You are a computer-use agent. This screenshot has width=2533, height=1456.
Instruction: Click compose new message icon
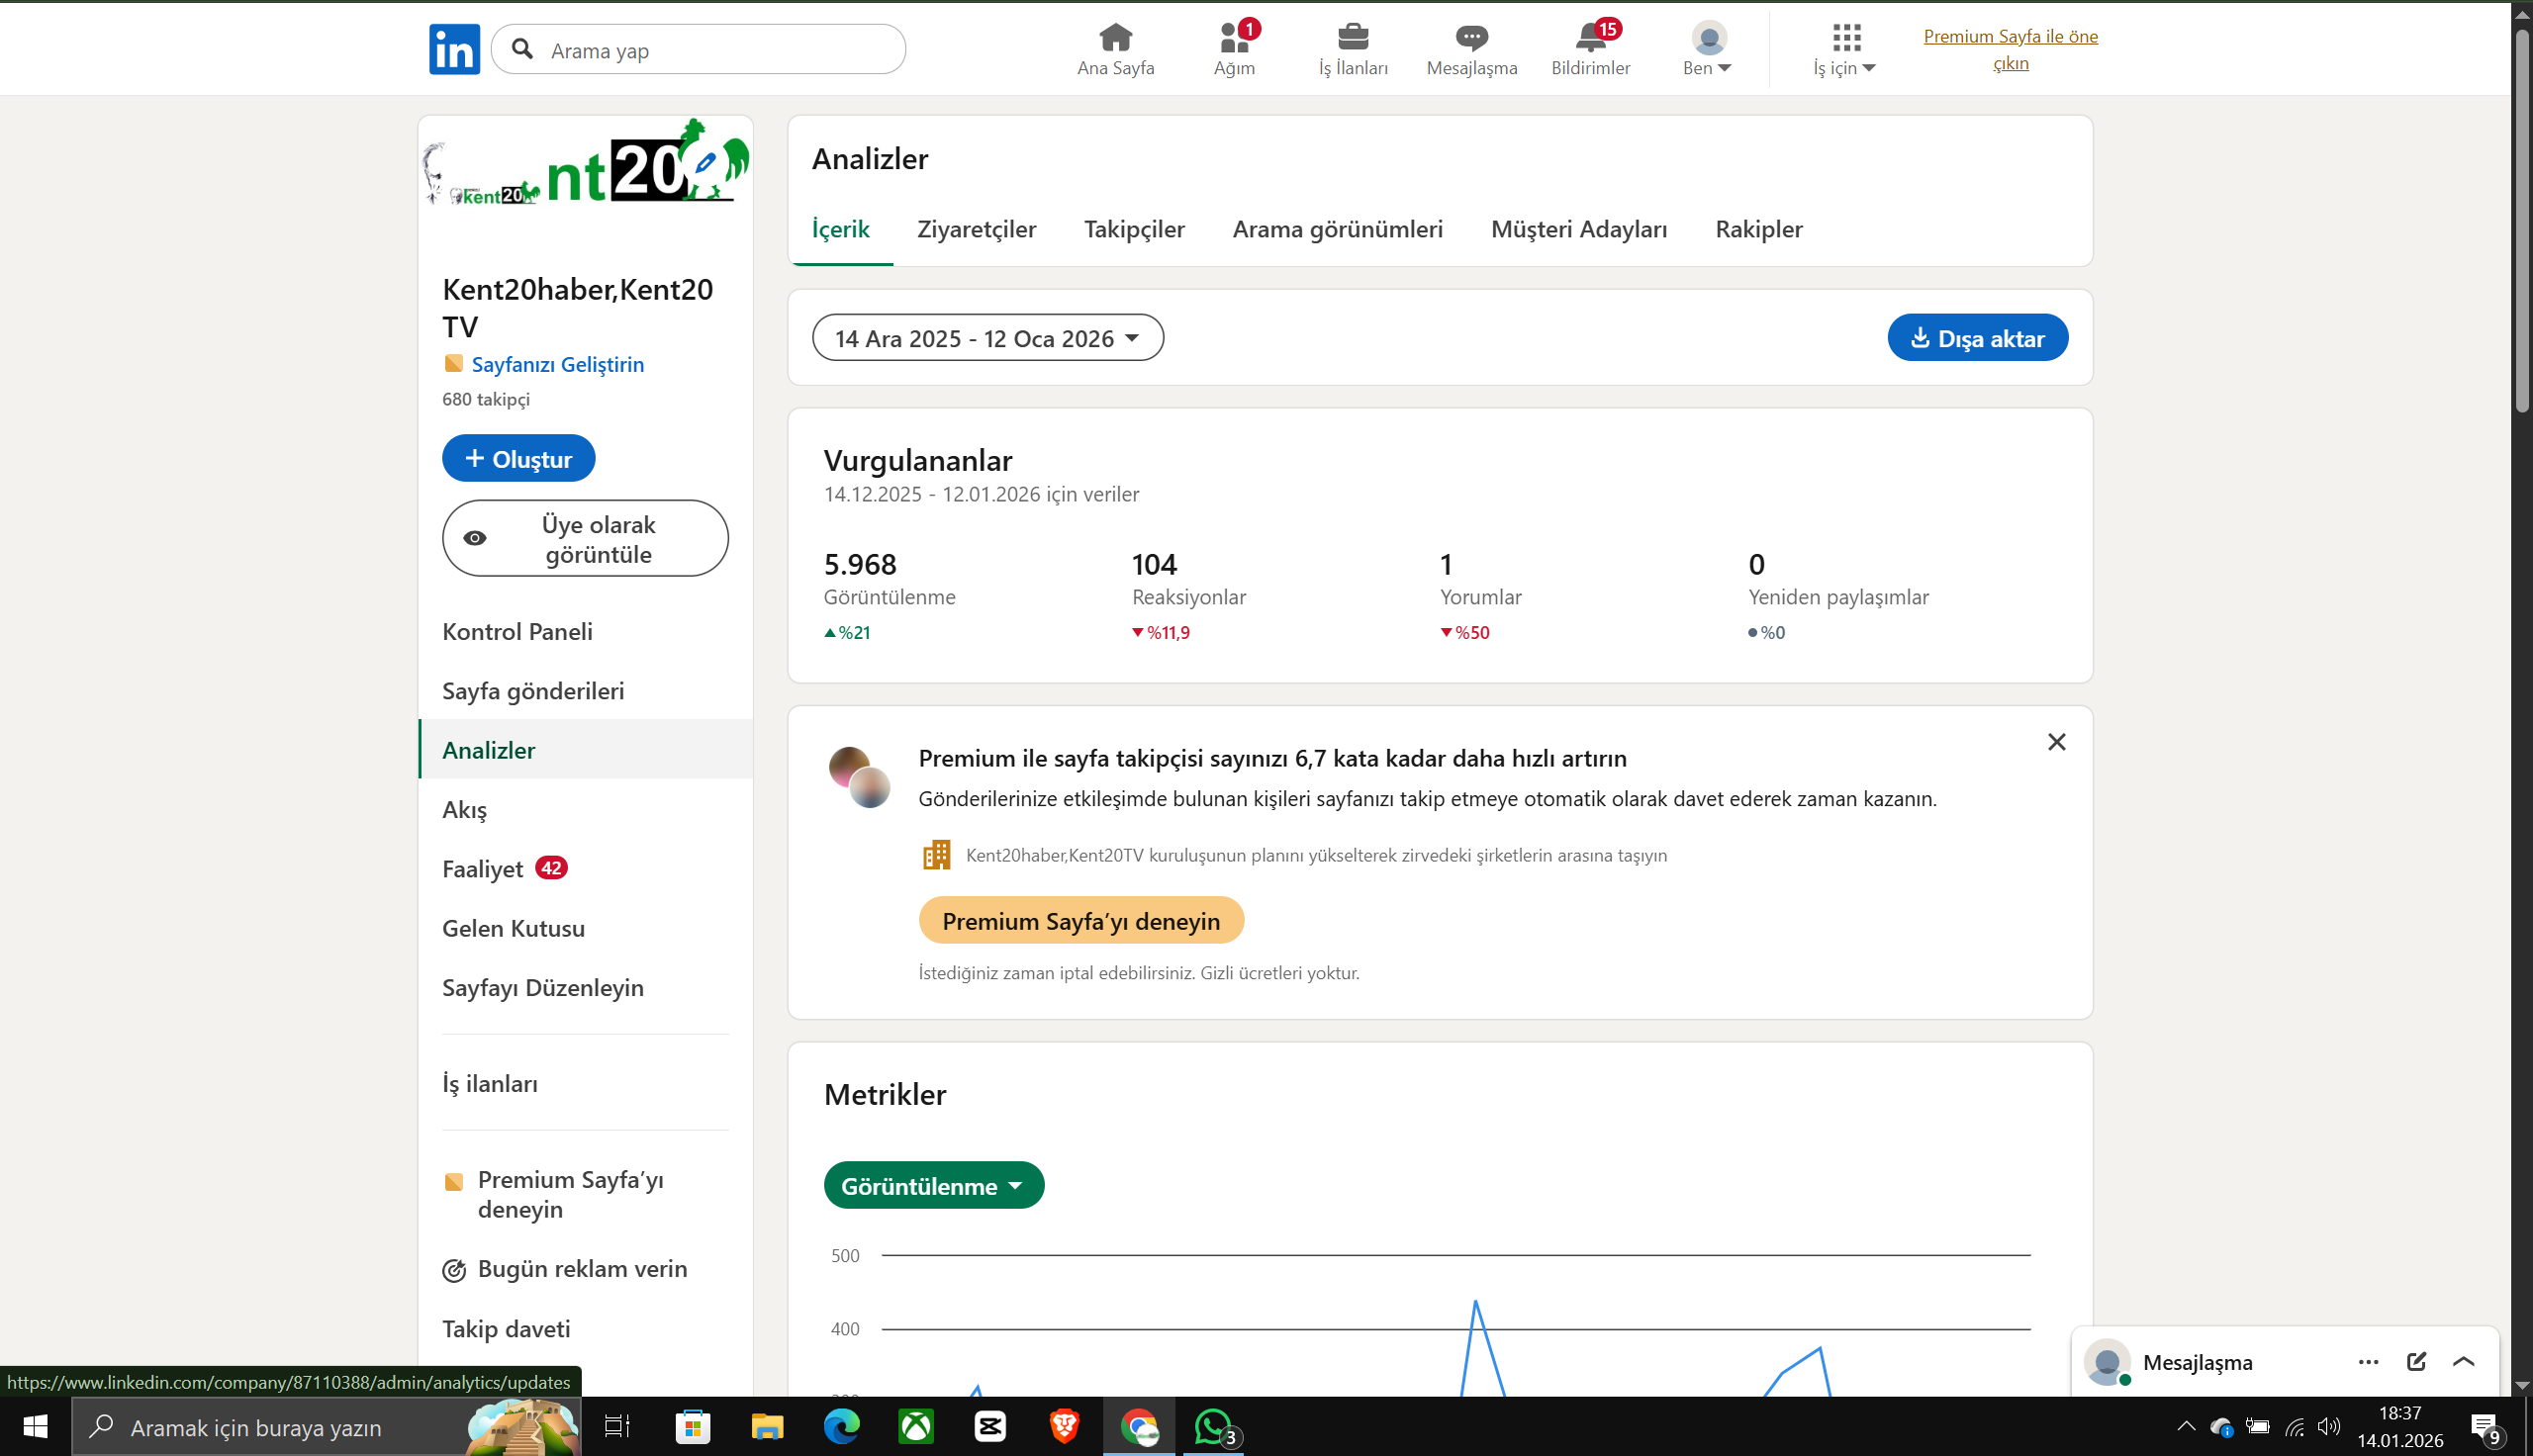pos(2416,1361)
